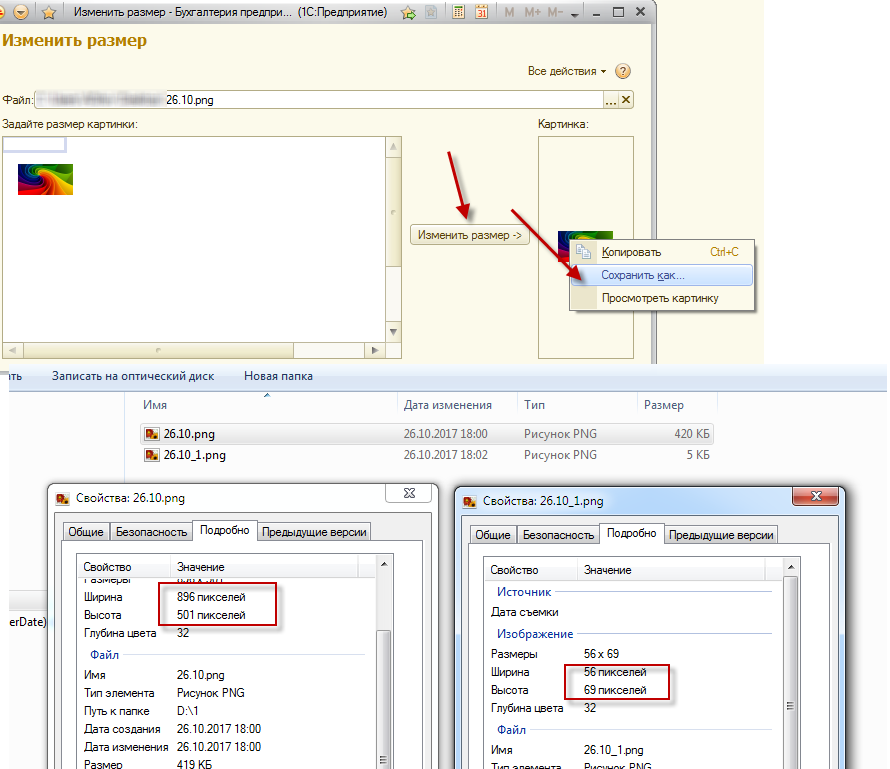Open Безопасность tab in 26.10_1.png properties
The height and width of the screenshot is (769, 890).
tap(559, 535)
